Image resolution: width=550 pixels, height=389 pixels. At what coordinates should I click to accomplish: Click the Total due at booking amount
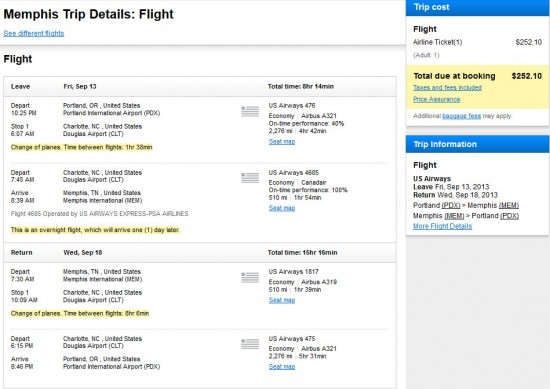tap(526, 76)
